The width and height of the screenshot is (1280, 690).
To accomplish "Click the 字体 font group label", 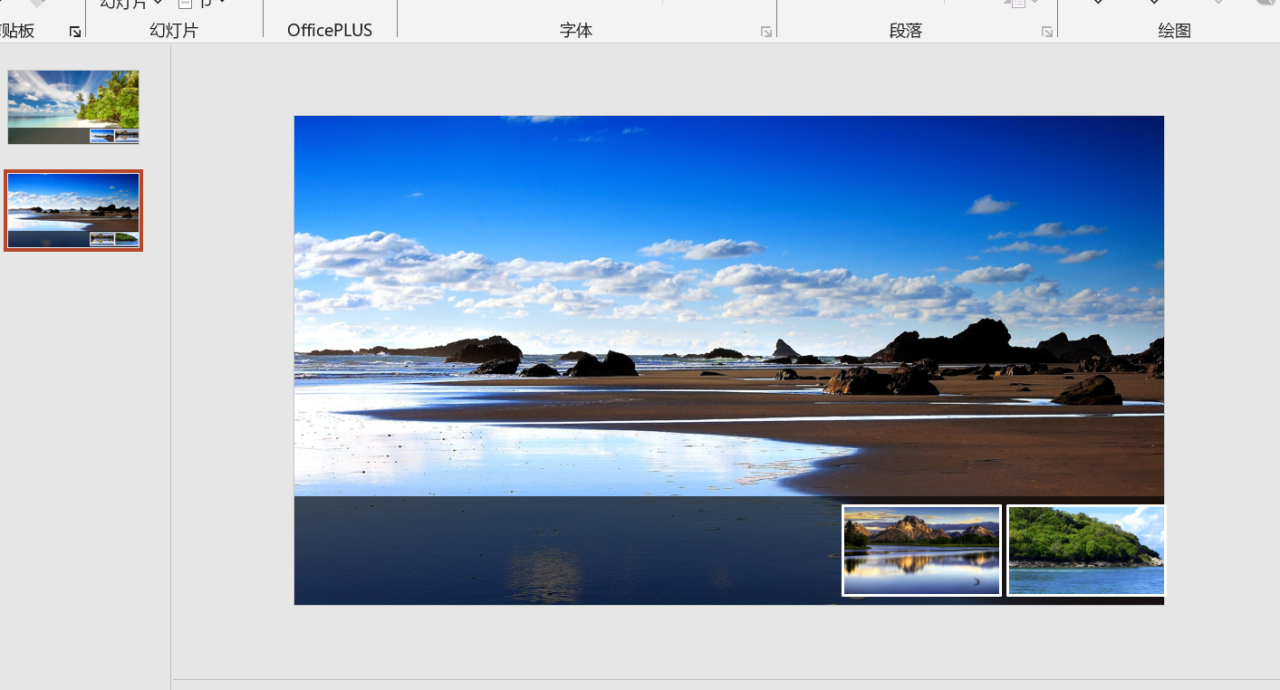I will (576, 31).
